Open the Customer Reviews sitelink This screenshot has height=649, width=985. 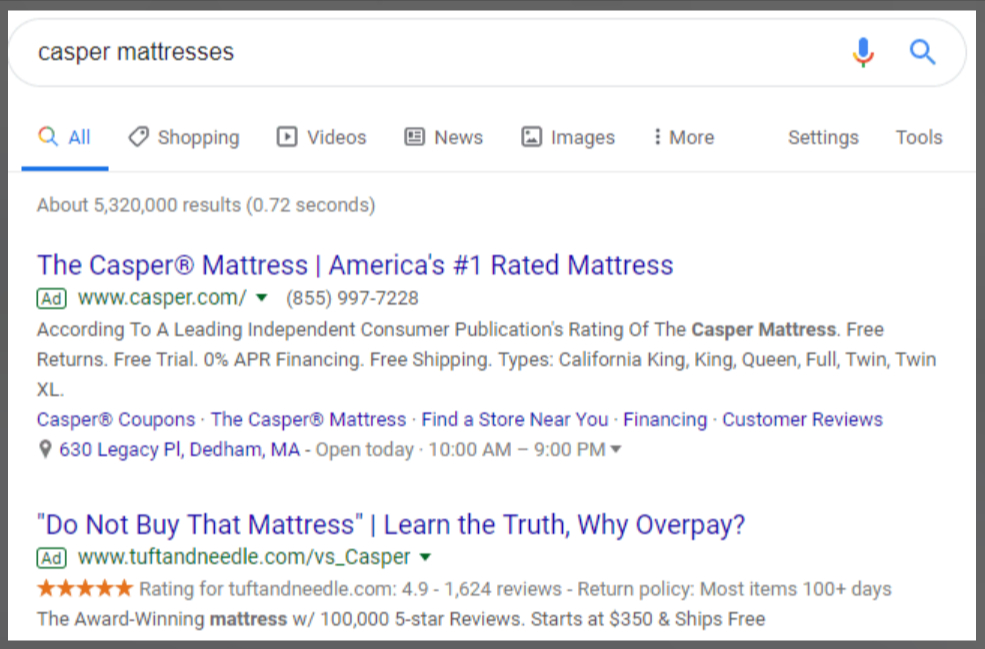802,420
